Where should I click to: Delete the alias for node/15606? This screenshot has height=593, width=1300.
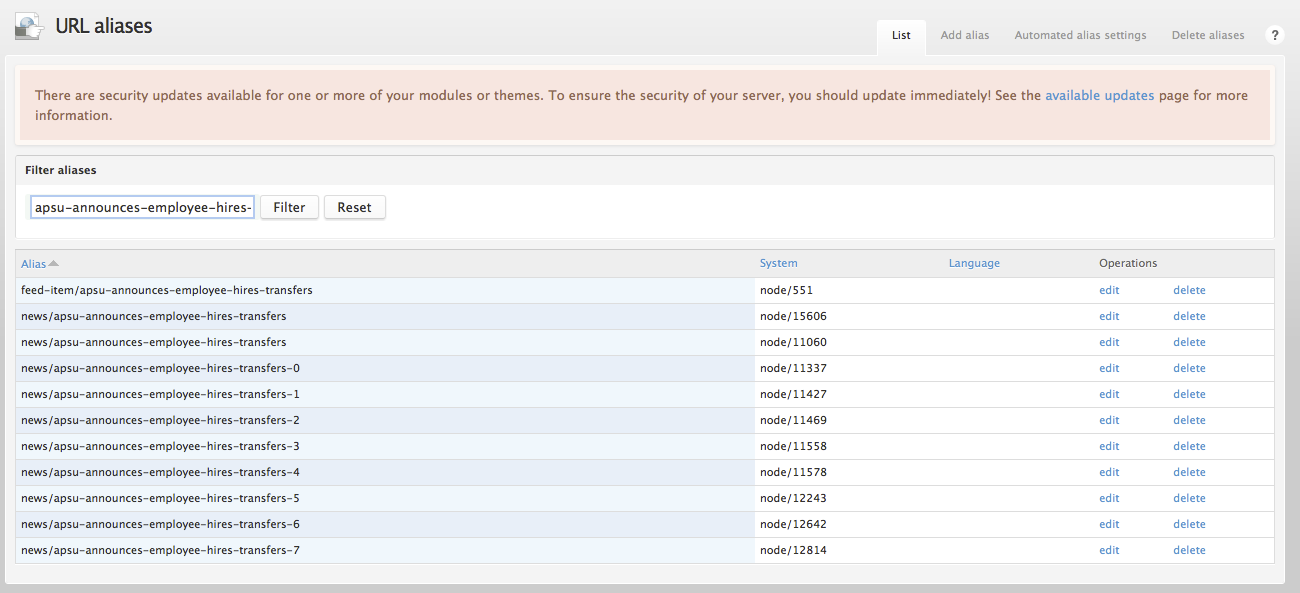[x=1189, y=315]
